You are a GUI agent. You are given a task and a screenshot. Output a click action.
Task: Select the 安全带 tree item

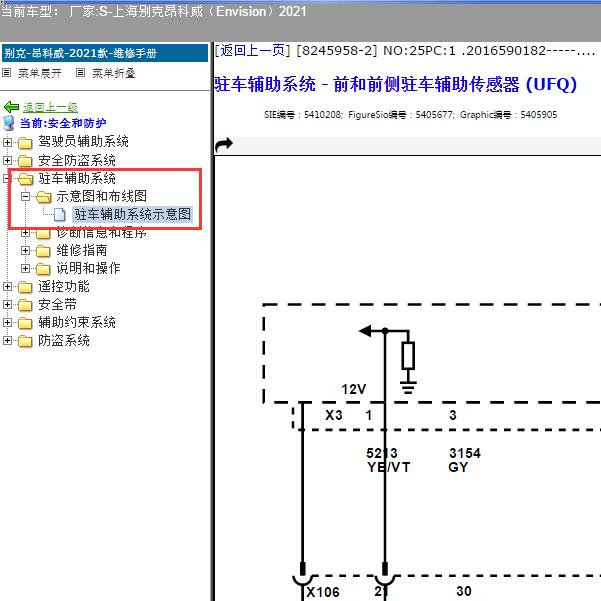pos(57,304)
